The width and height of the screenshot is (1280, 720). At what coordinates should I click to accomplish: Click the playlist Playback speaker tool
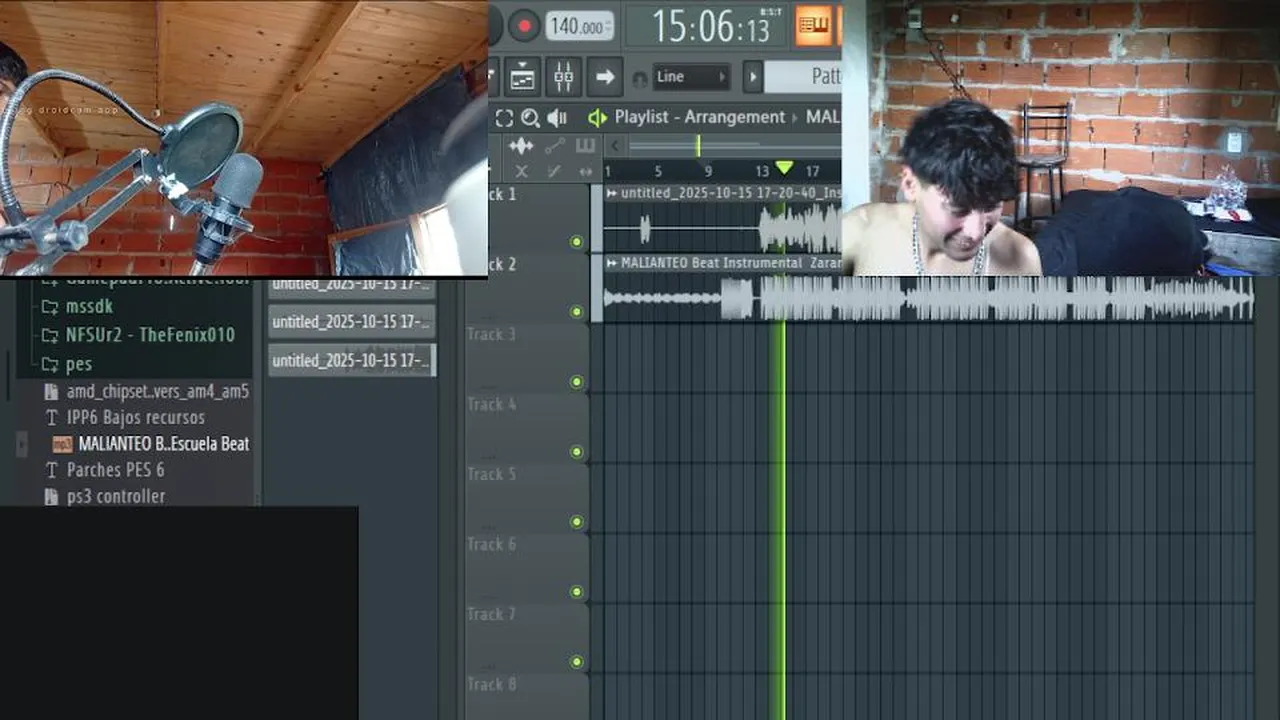coord(557,118)
